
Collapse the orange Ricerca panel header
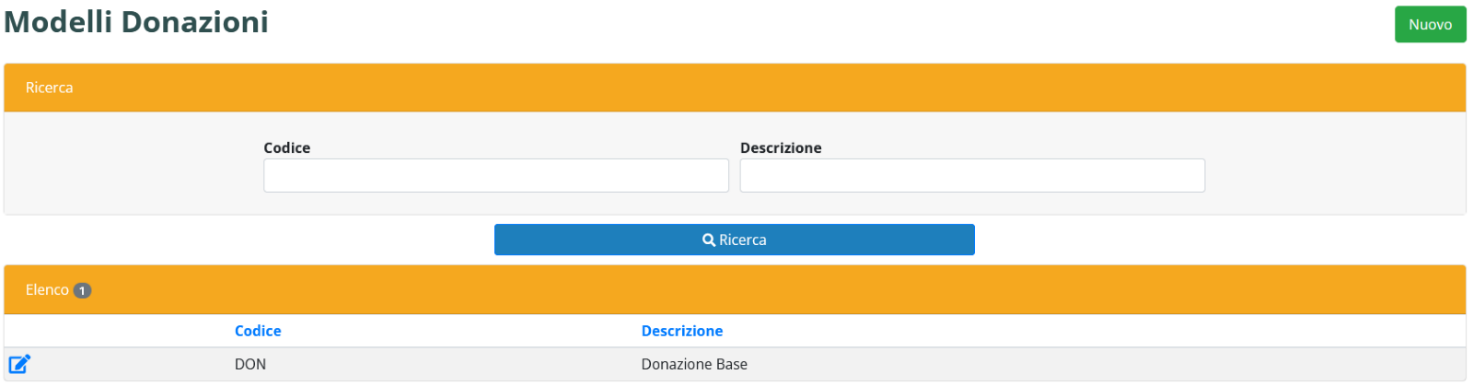[735, 88]
